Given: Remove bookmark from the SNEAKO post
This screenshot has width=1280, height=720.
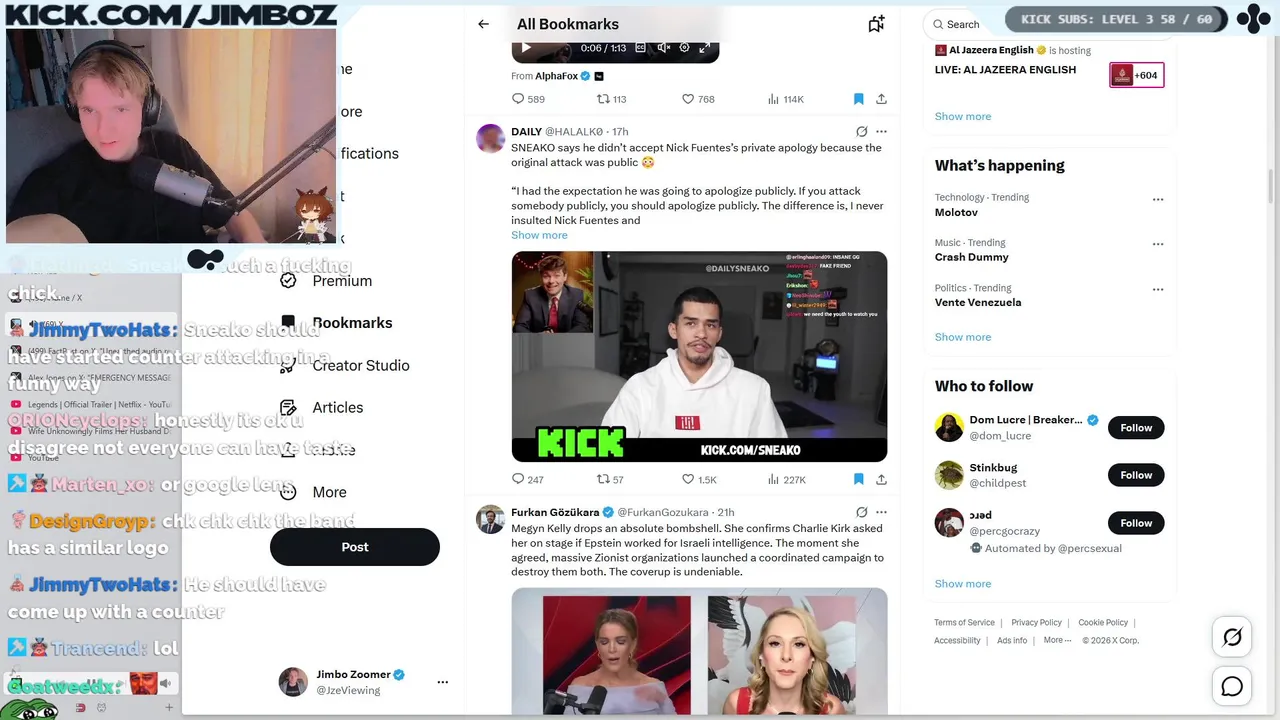Looking at the screenshot, I should [858, 479].
